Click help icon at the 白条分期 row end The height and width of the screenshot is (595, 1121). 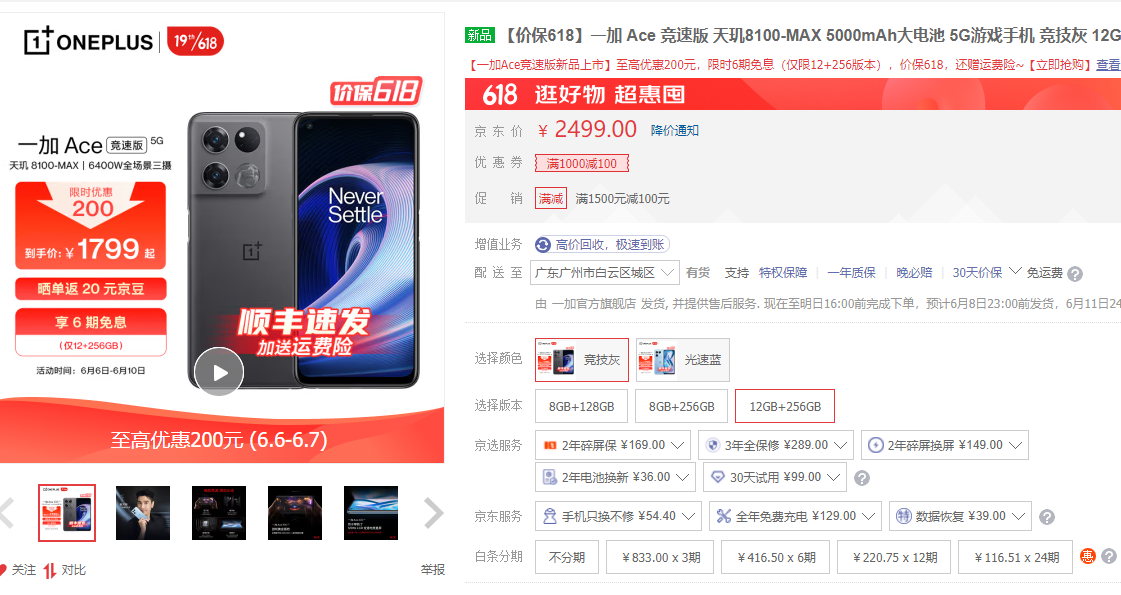pos(1109,556)
